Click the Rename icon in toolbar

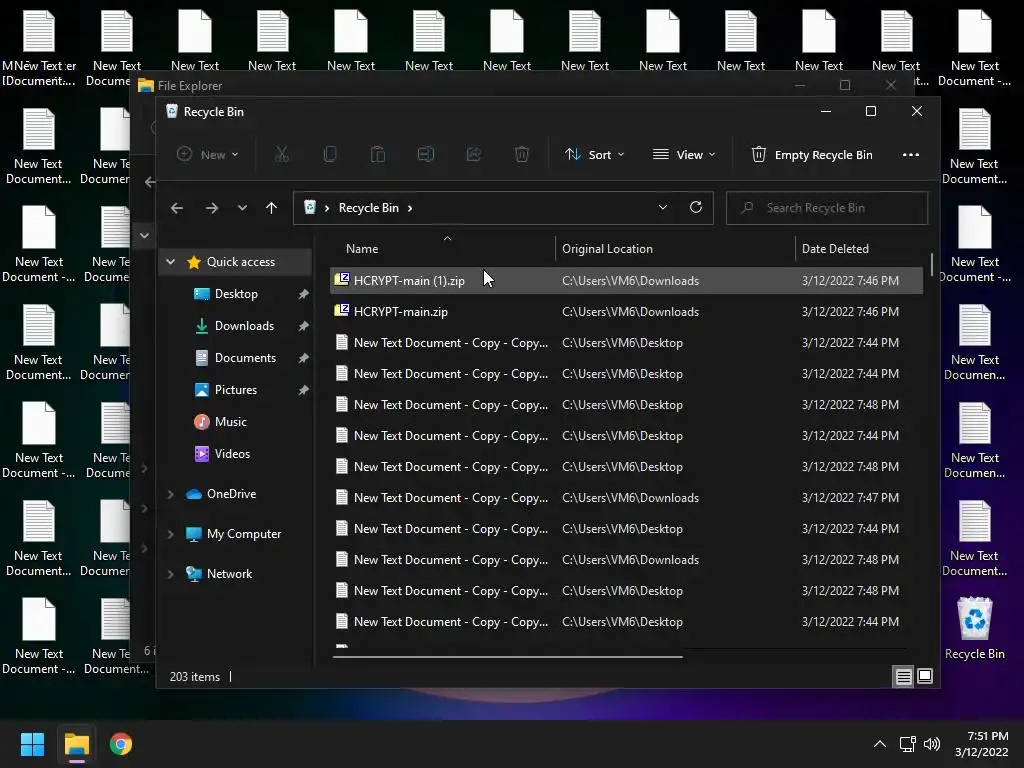(x=426, y=155)
